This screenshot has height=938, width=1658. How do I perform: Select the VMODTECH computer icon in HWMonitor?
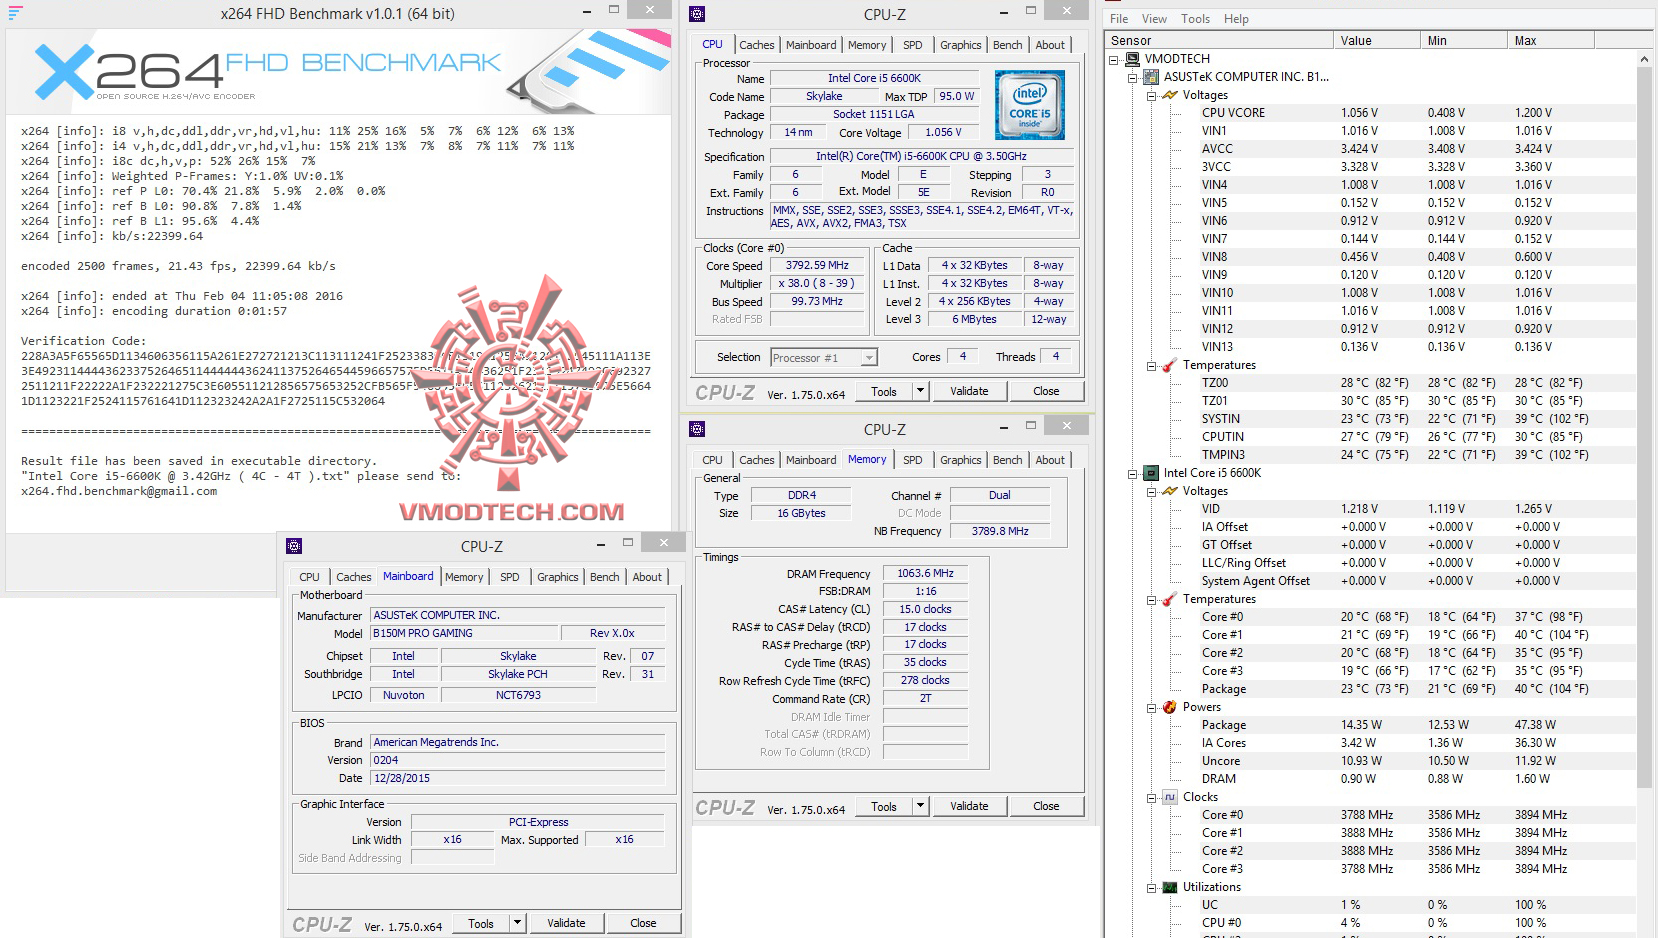(x=1133, y=59)
